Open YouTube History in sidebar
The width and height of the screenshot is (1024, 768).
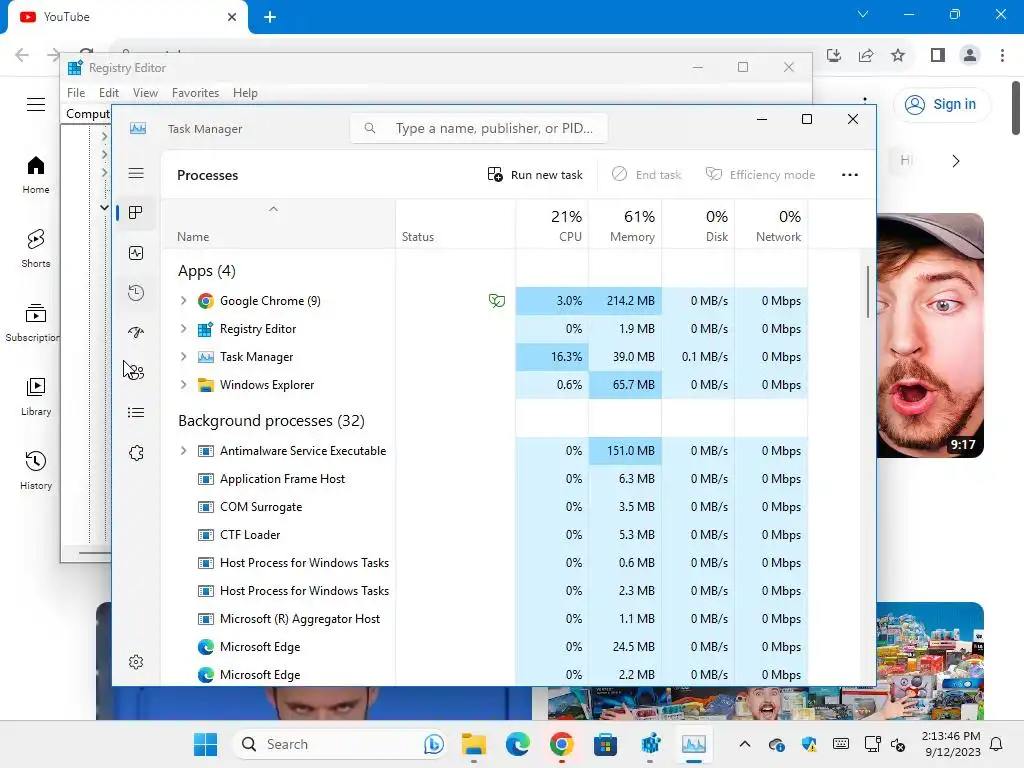(x=36, y=471)
